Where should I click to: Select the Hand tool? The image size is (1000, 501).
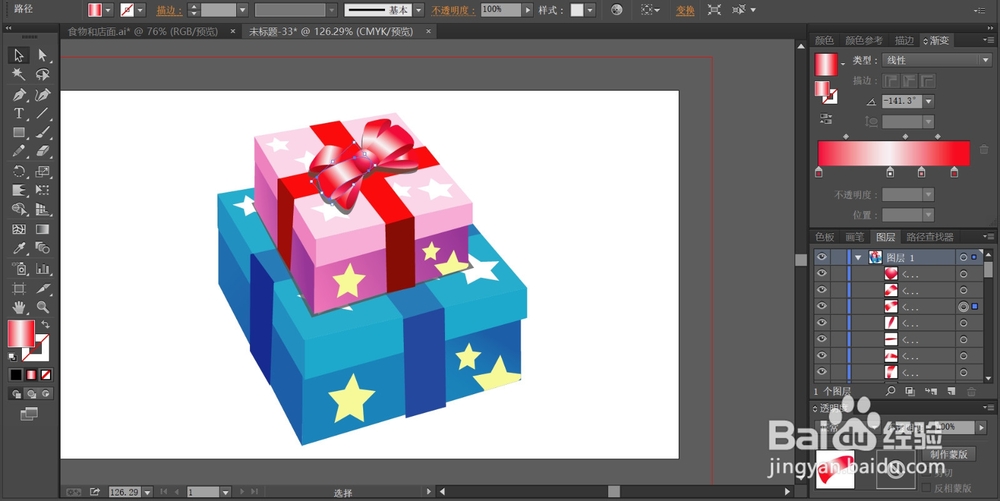click(18, 307)
